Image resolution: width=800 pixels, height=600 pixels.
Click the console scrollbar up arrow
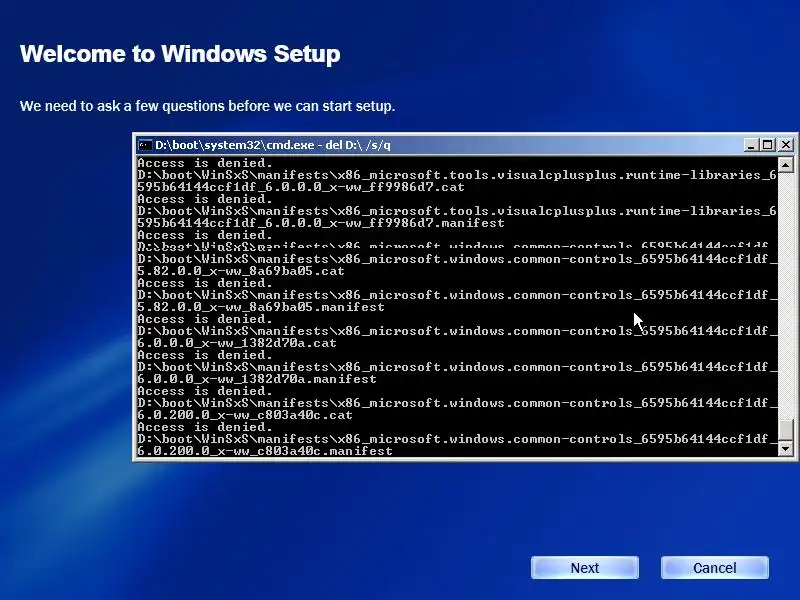(x=786, y=164)
